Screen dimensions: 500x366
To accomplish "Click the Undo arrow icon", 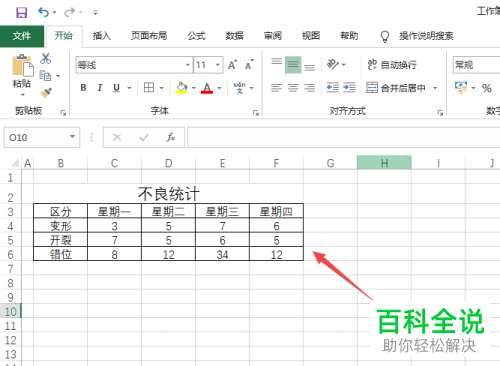I will click(x=44, y=12).
